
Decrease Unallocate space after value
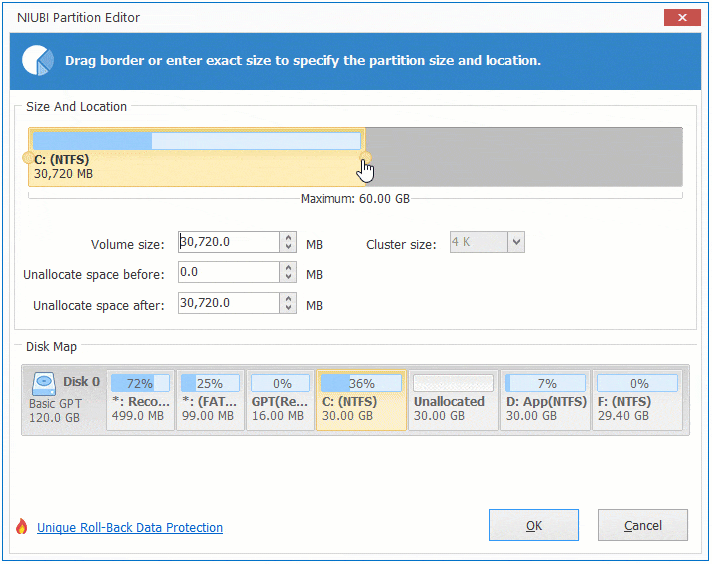pyautogui.click(x=288, y=308)
